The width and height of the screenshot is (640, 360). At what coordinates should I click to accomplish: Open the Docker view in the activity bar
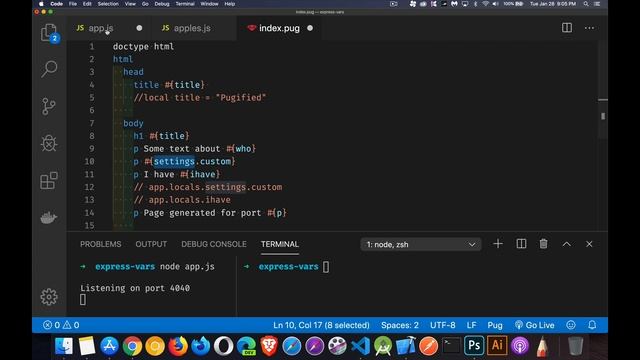point(49,218)
